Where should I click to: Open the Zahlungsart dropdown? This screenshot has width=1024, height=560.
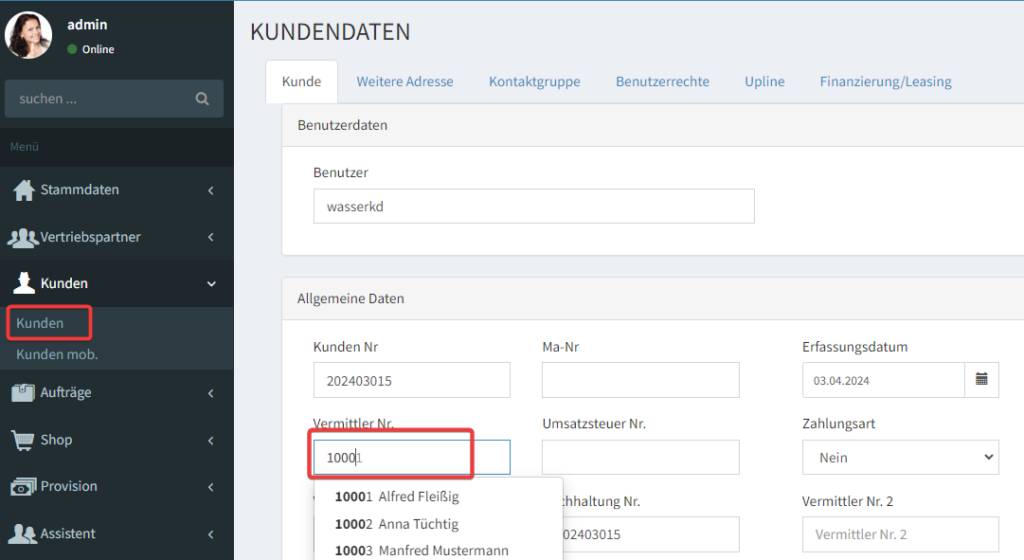point(900,457)
